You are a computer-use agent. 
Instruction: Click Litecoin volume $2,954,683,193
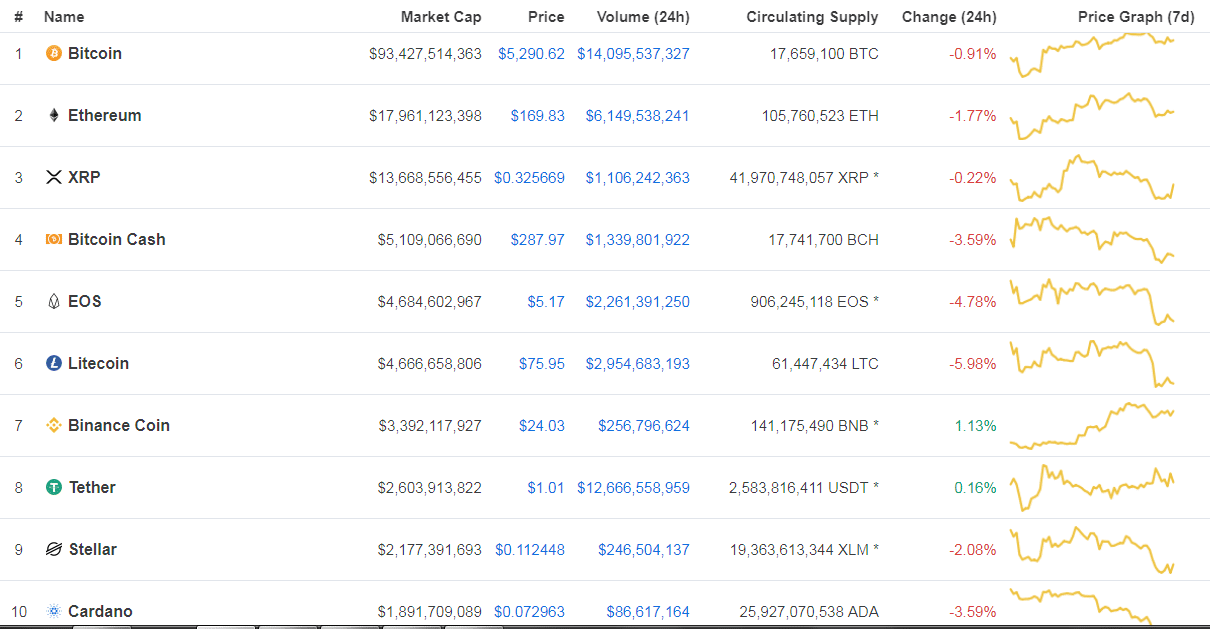coord(638,363)
